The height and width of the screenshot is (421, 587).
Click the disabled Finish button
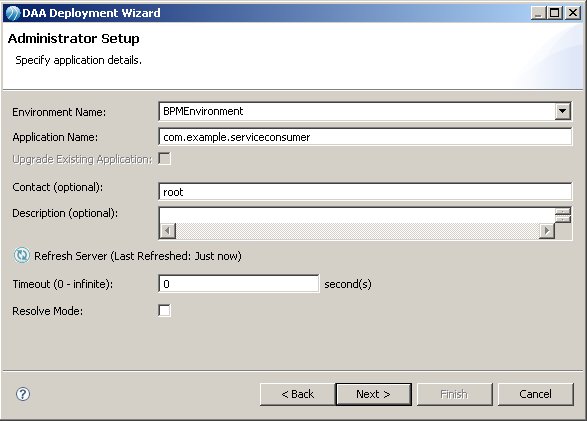[454, 394]
